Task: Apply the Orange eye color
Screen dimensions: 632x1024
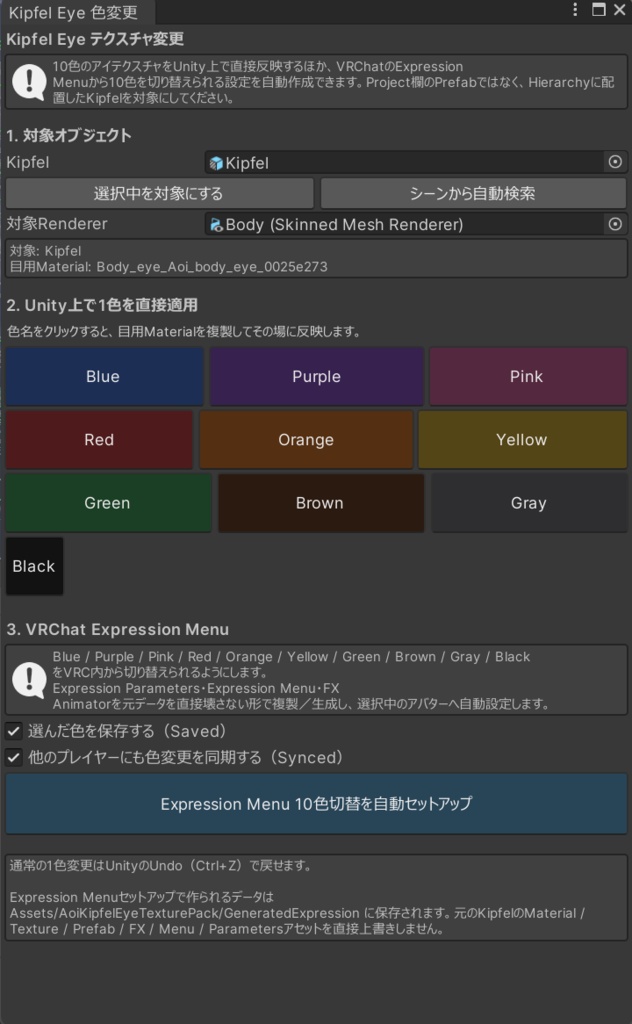Action: point(306,440)
